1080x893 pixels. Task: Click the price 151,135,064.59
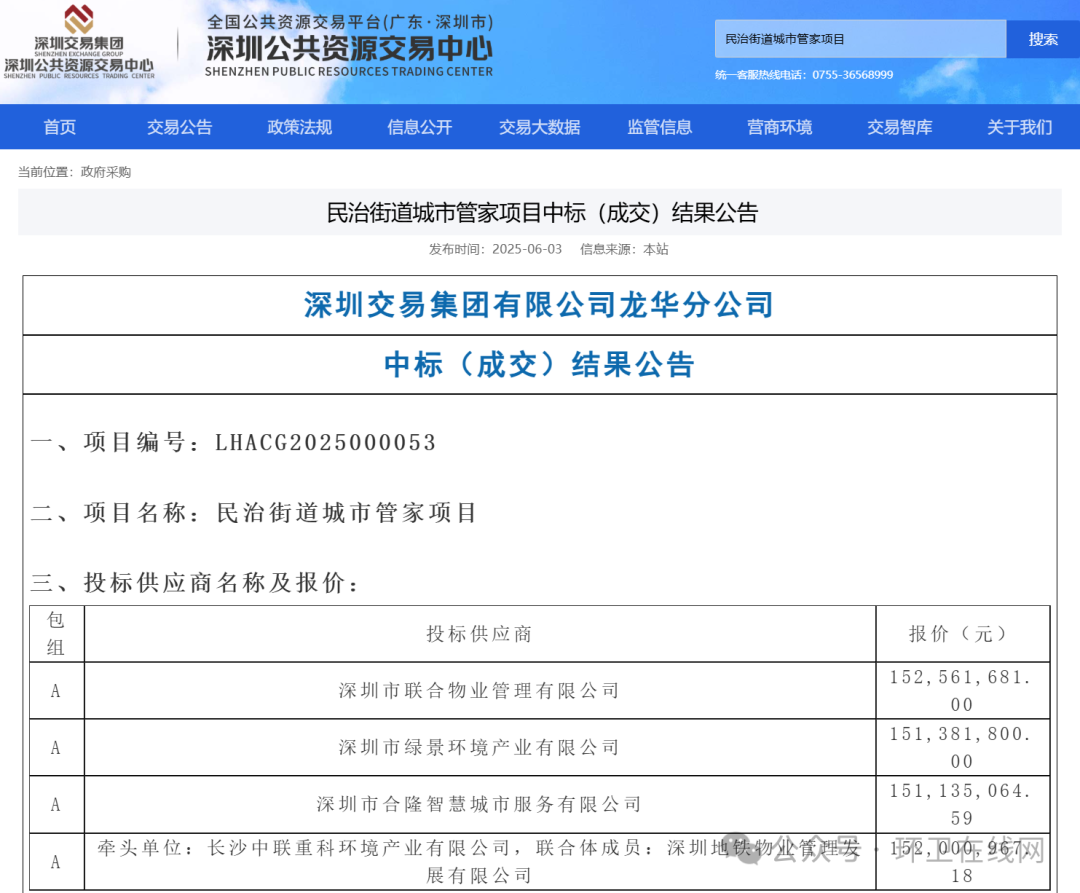click(962, 804)
